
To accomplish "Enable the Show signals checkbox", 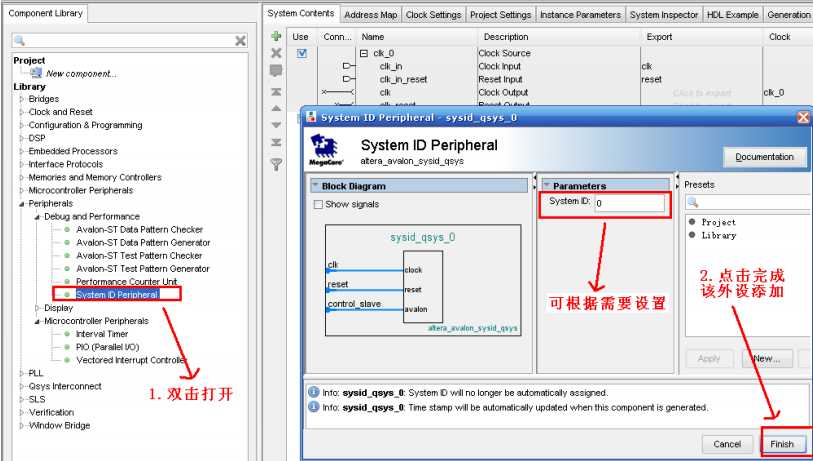I will [318, 204].
